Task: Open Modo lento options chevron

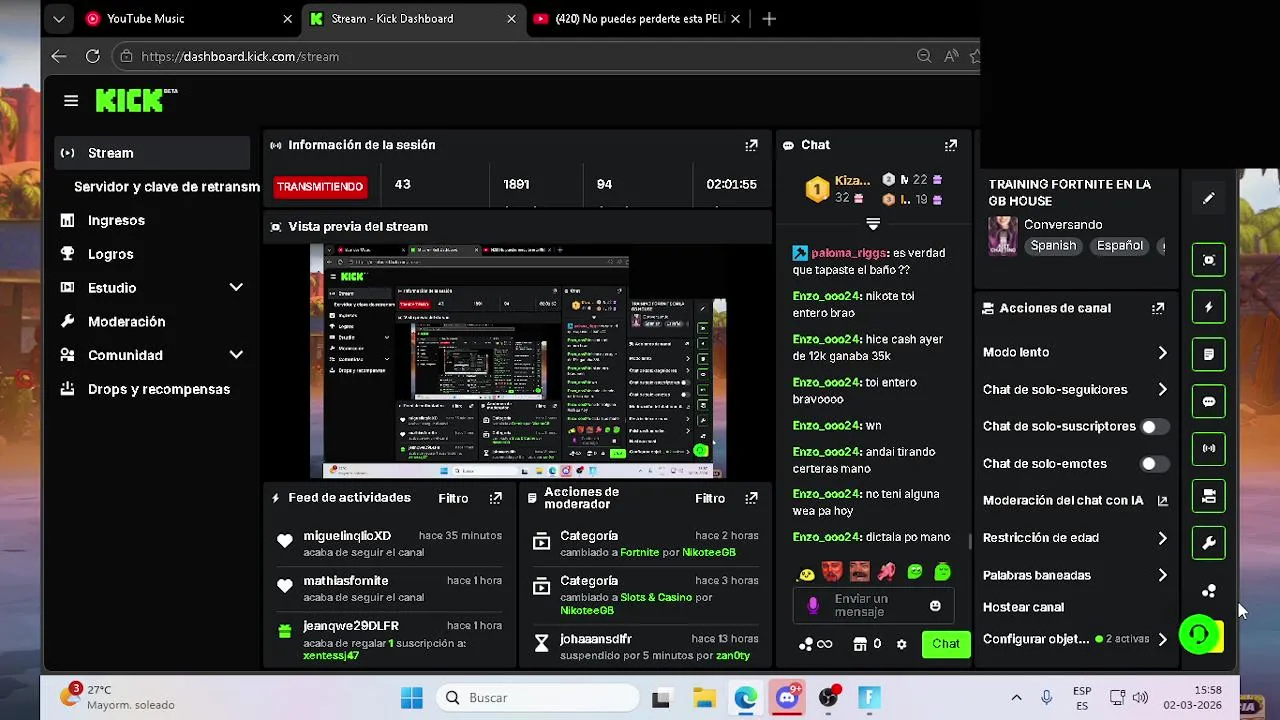Action: (1162, 353)
